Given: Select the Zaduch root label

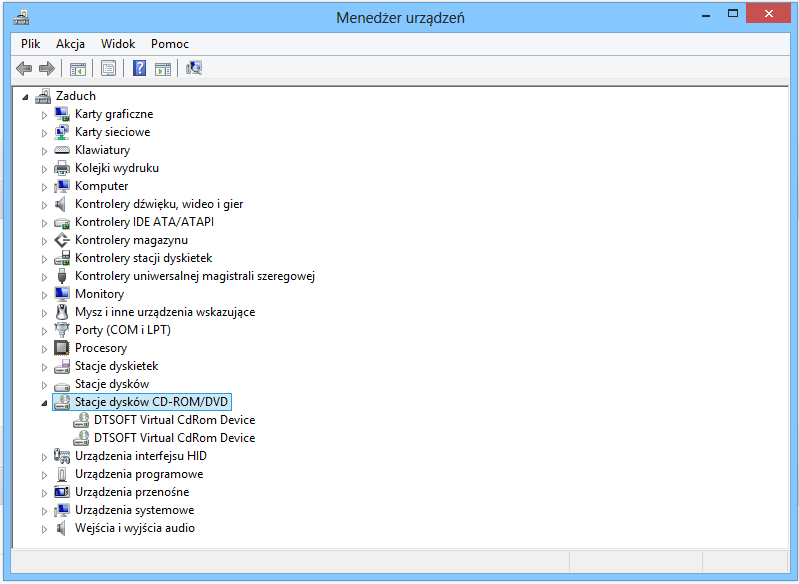Looking at the screenshot, I should click(75, 96).
